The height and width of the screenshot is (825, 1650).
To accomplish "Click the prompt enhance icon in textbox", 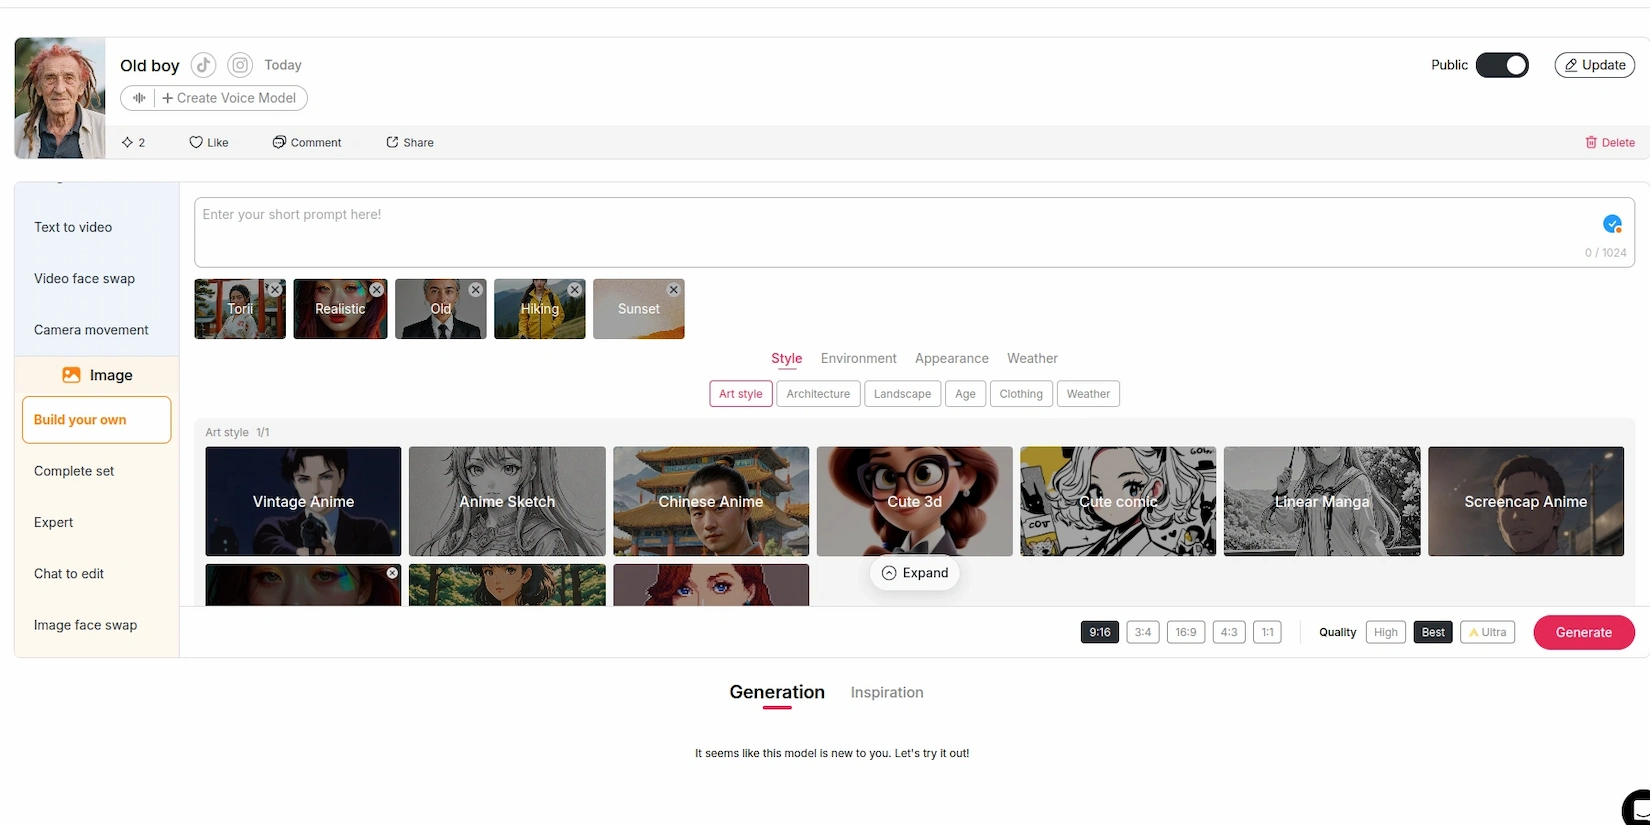I will 1612,224.
